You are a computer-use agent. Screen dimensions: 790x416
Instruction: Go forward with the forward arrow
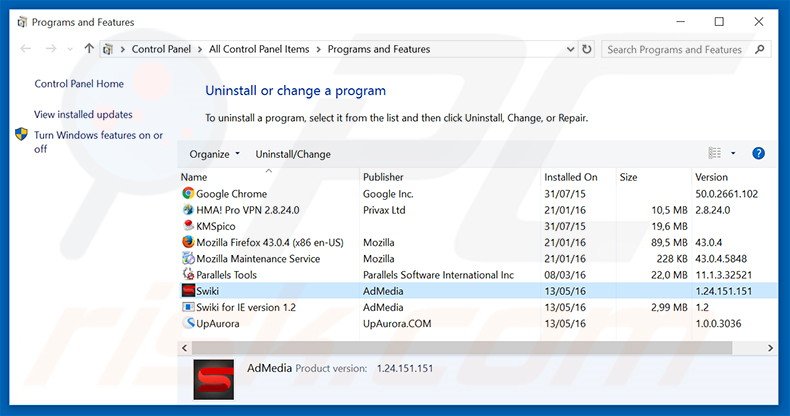(x=51, y=49)
